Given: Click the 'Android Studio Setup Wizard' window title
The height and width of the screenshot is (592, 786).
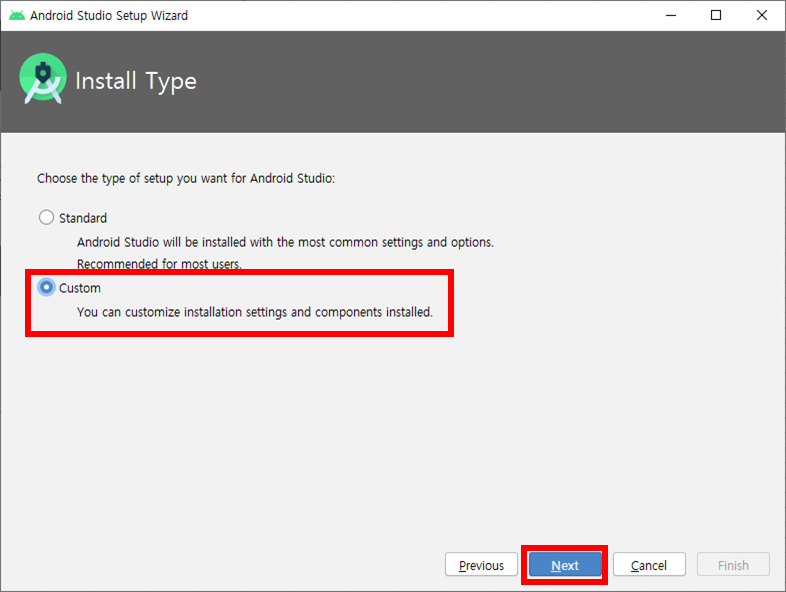Looking at the screenshot, I should coord(109,16).
